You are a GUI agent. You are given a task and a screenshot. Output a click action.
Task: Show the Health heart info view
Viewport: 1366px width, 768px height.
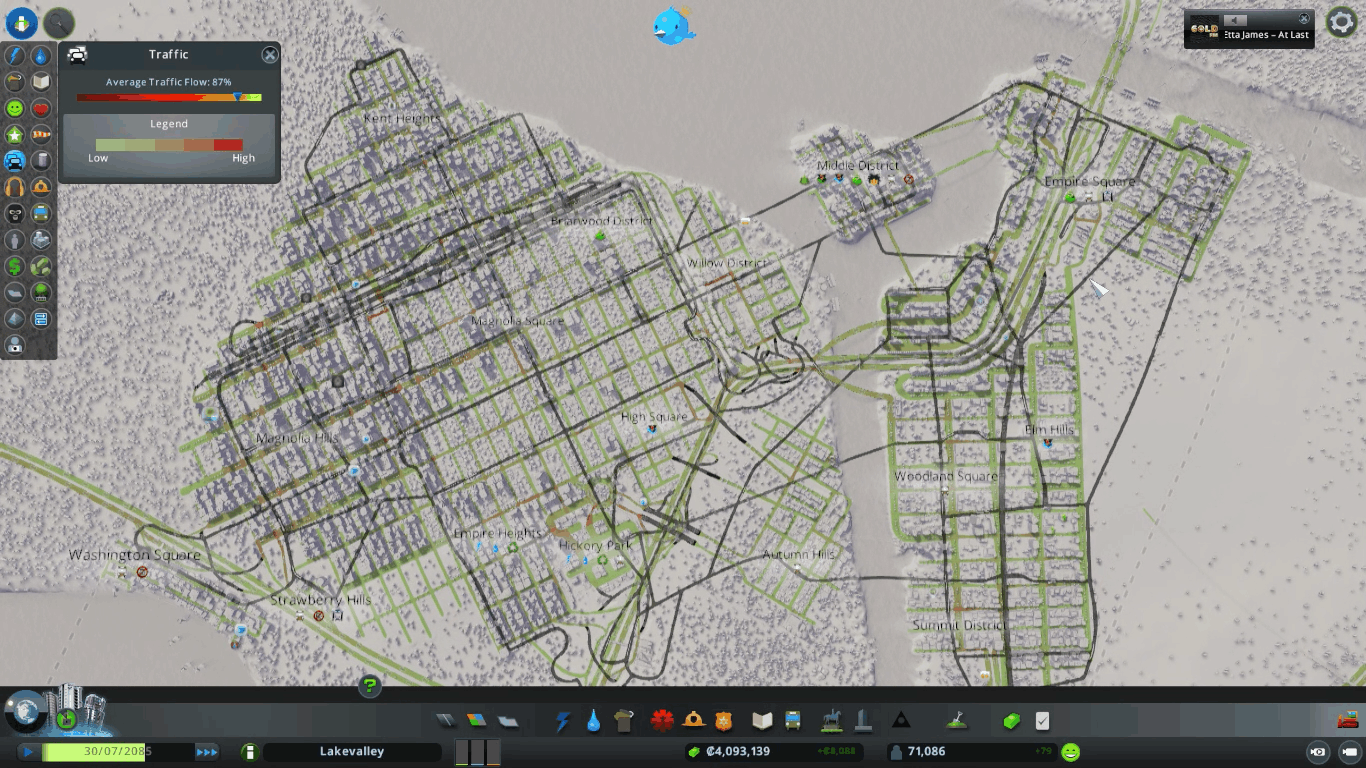coord(41,108)
